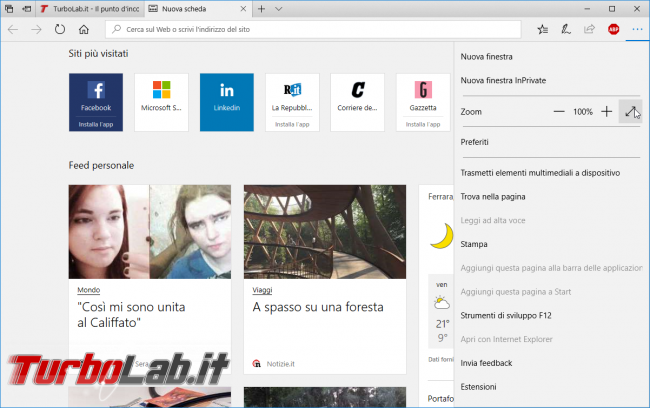Set these tabs aside icon
The width and height of the screenshot is (650, 408).
coord(27,9)
